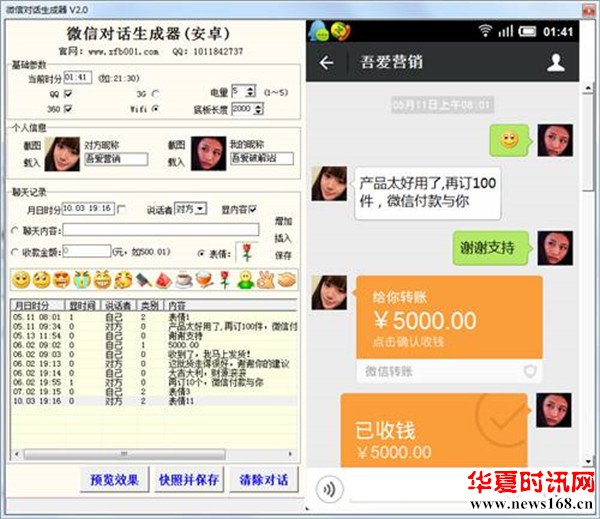Click the 给你转账 ¥5000.00 transfer bubble
This screenshot has height=519, width=600.
pos(449,329)
